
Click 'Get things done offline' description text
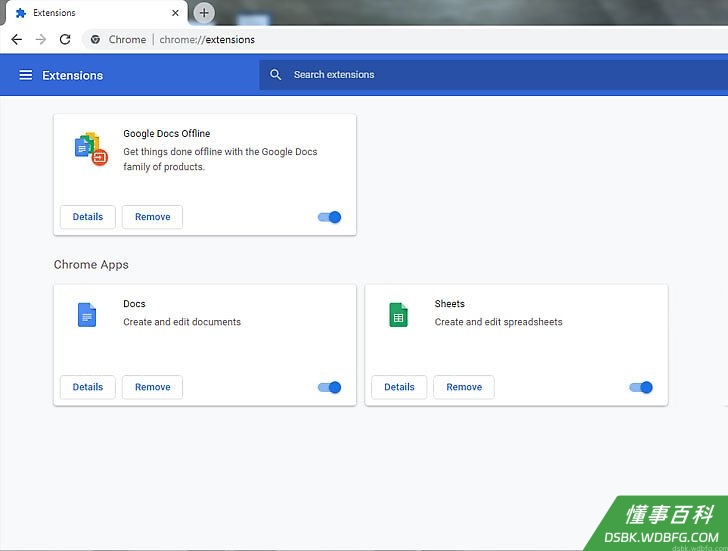click(220, 159)
